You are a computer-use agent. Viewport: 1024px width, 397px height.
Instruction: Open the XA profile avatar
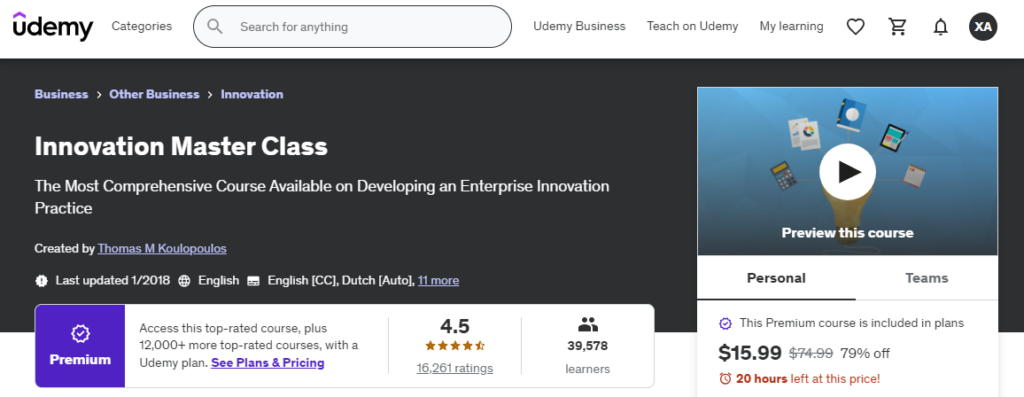[x=983, y=27]
